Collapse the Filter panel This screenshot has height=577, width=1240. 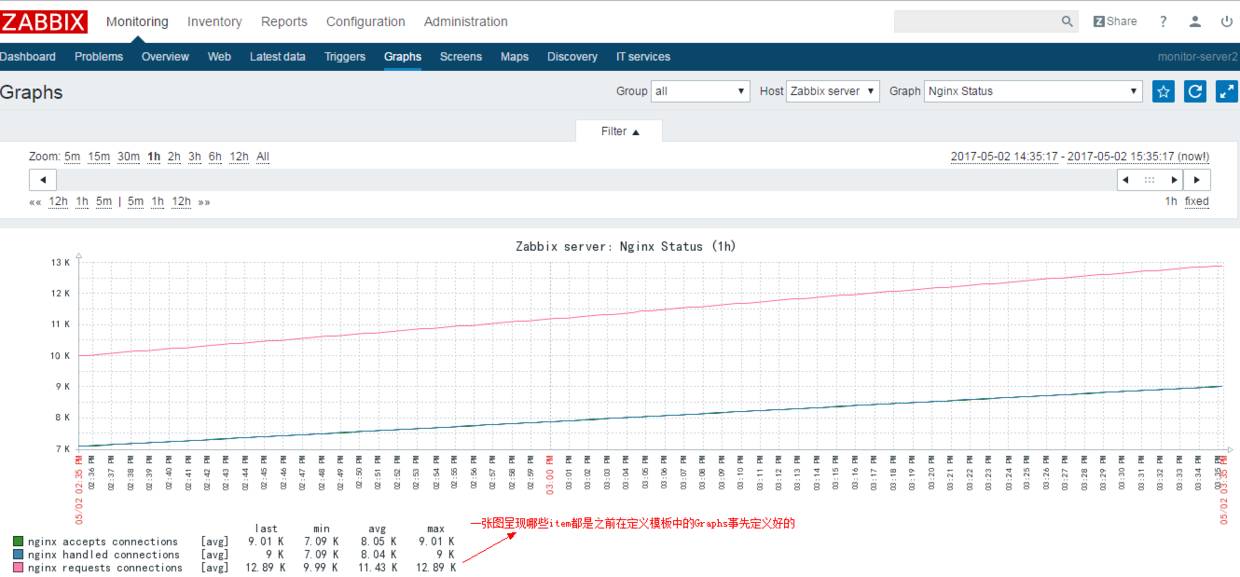click(x=619, y=131)
